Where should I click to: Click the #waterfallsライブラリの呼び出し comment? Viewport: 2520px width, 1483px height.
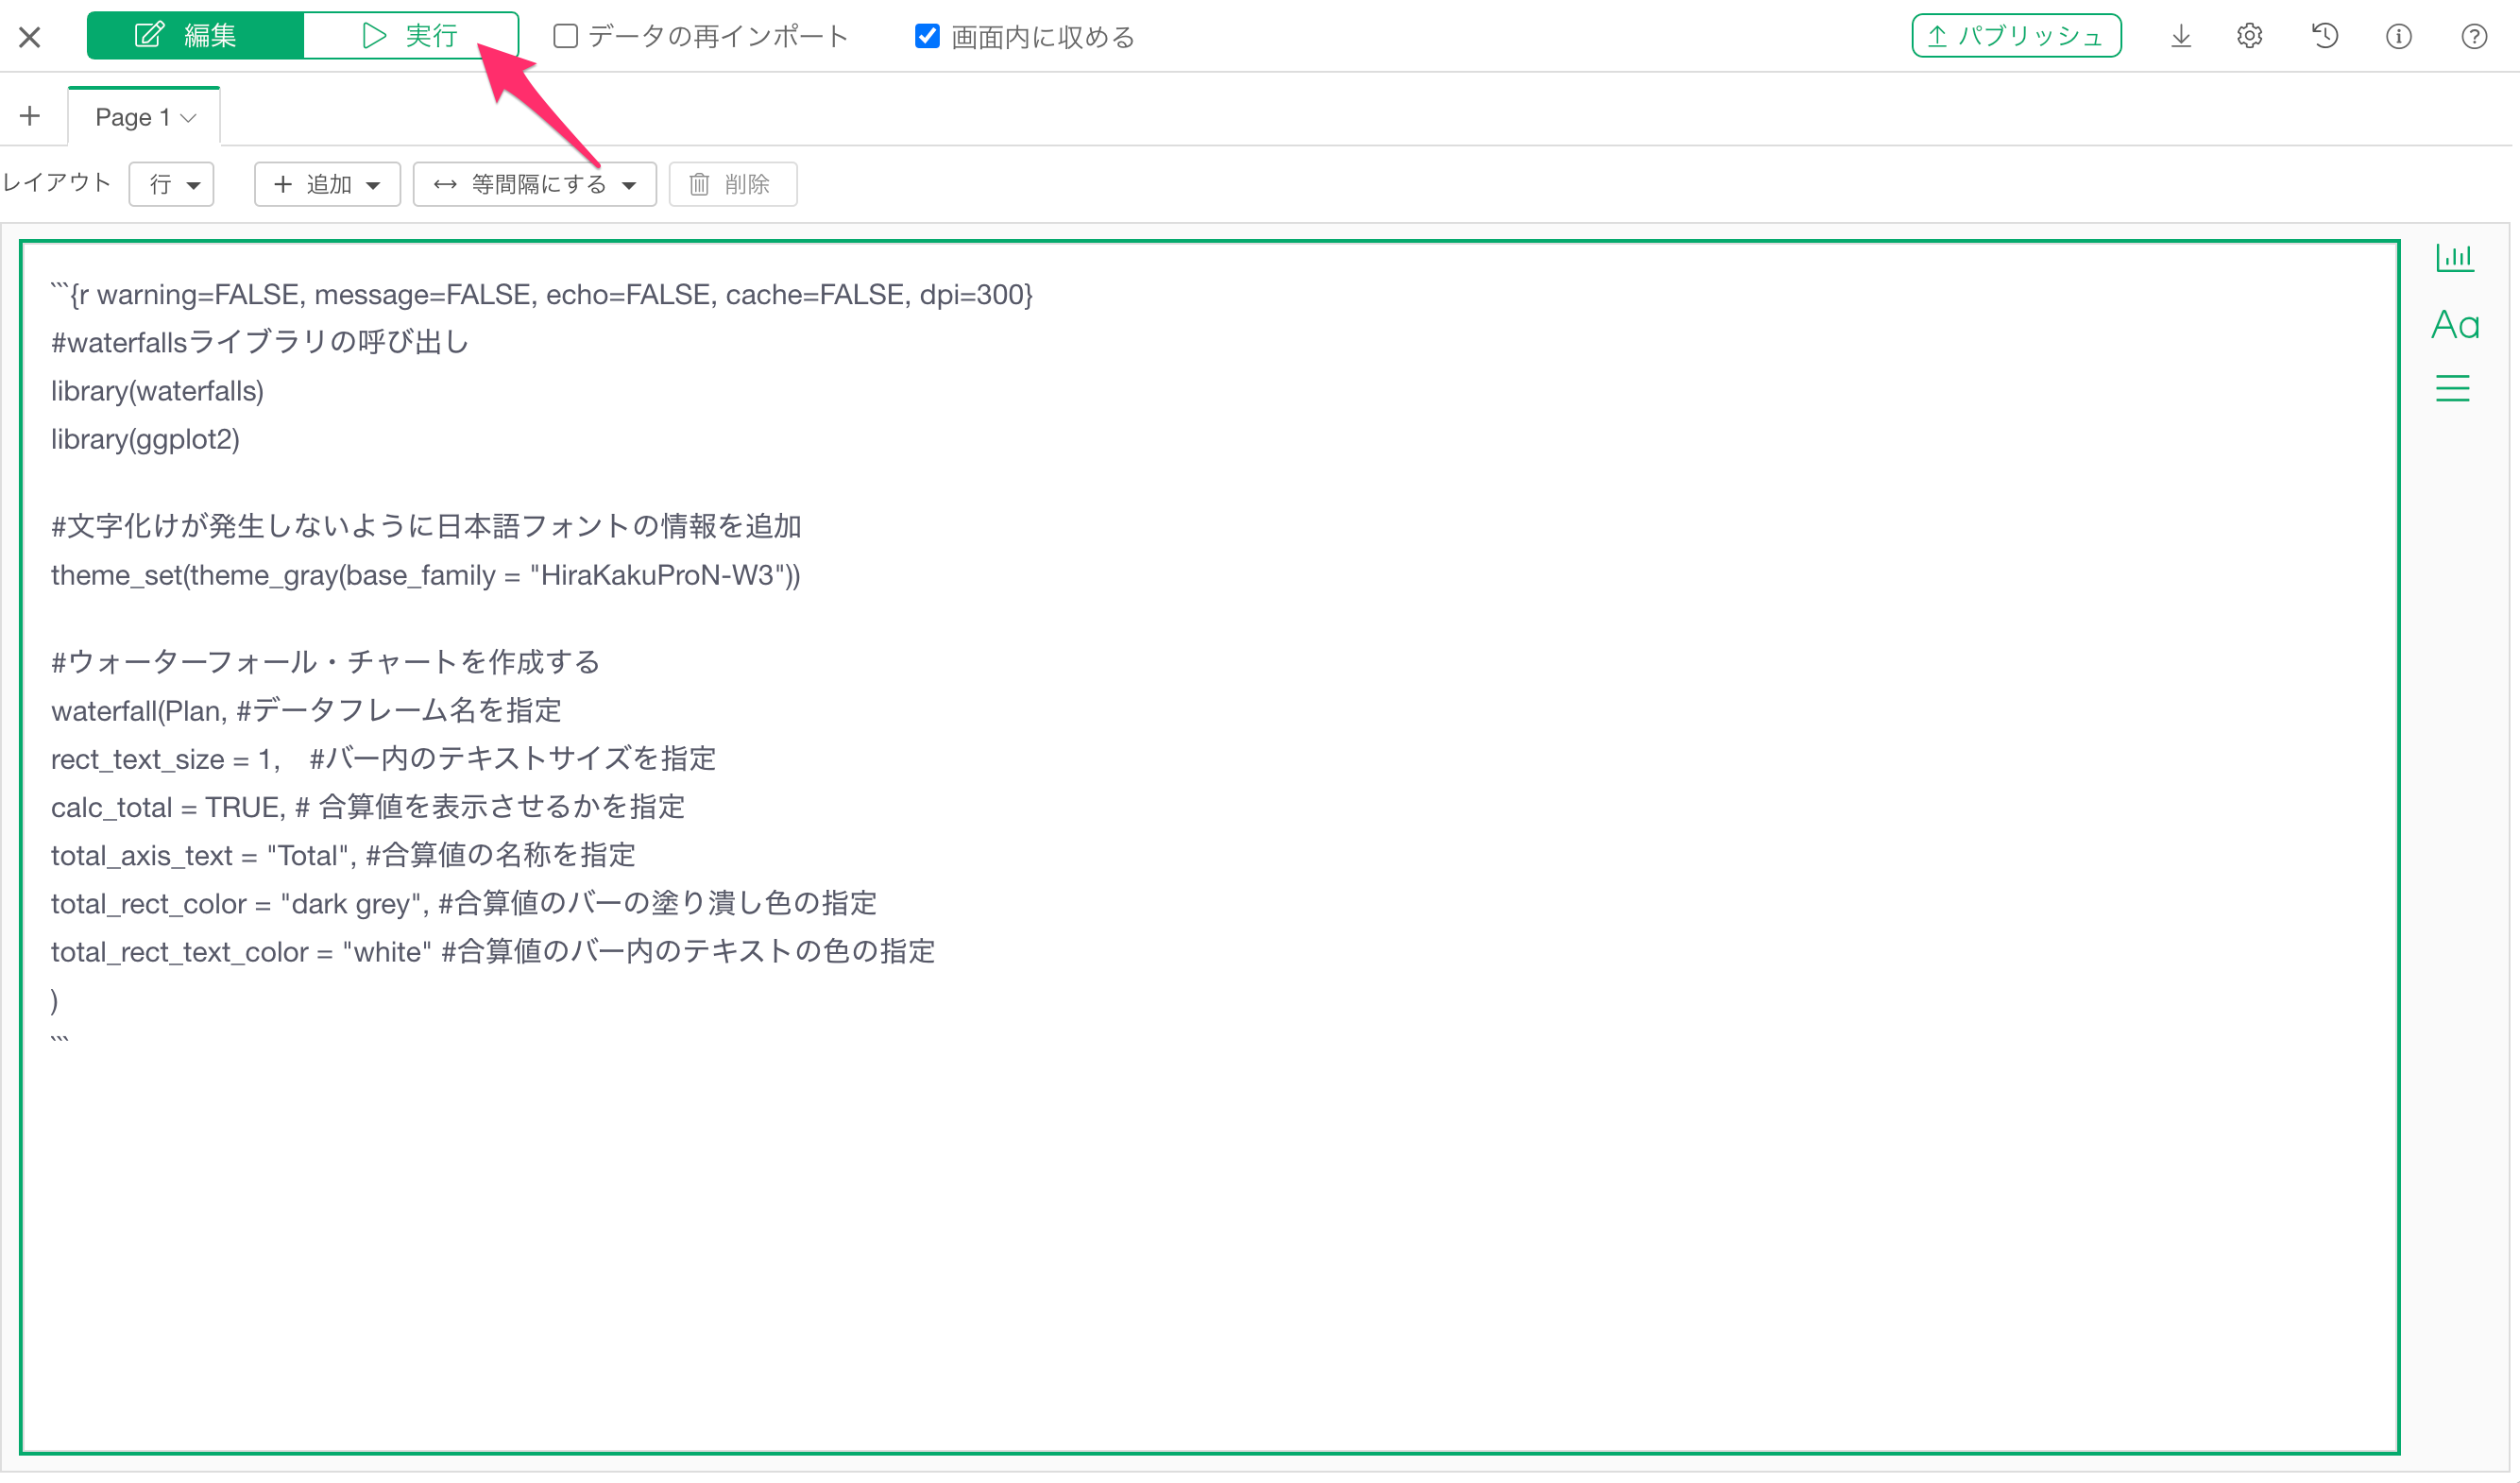[260, 343]
